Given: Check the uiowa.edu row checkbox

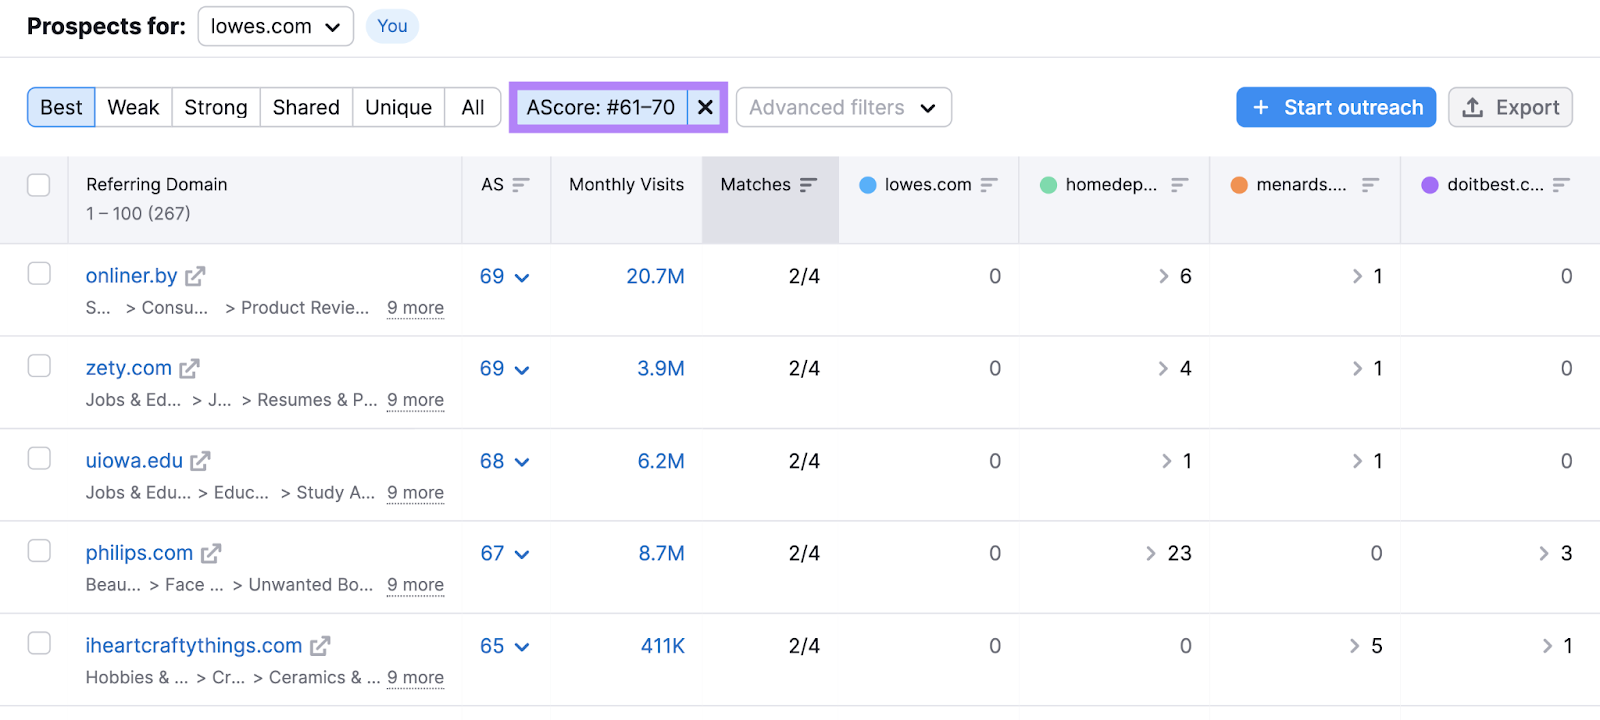Looking at the screenshot, I should pyautogui.click(x=39, y=458).
